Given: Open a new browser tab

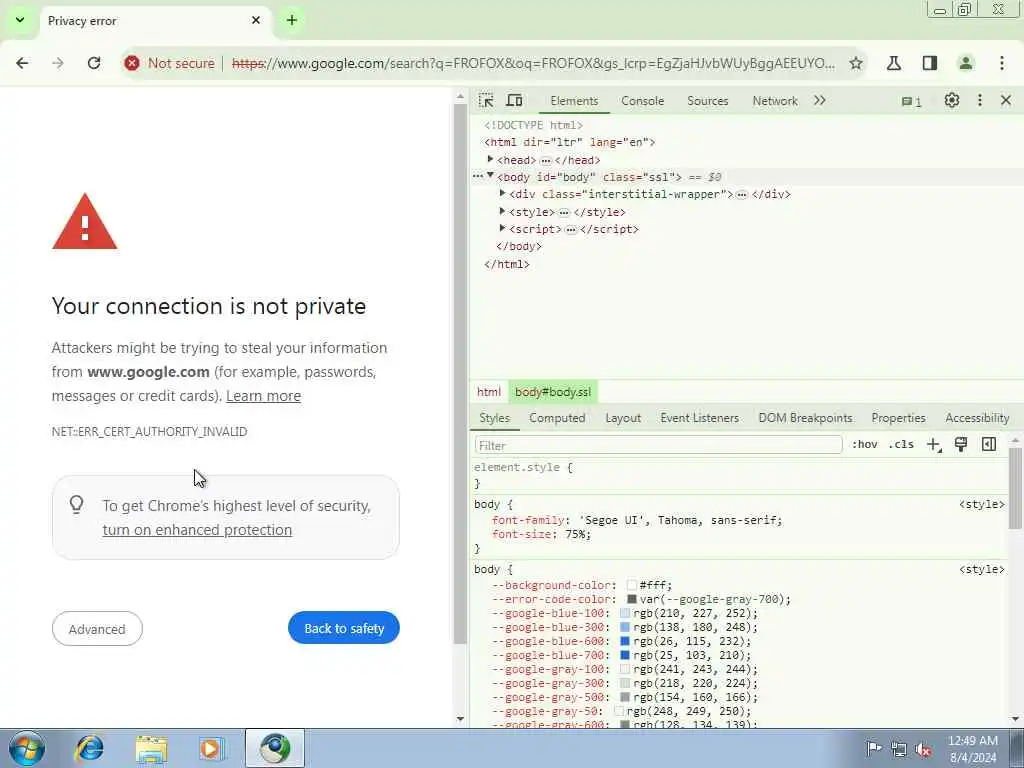Looking at the screenshot, I should pos(291,20).
